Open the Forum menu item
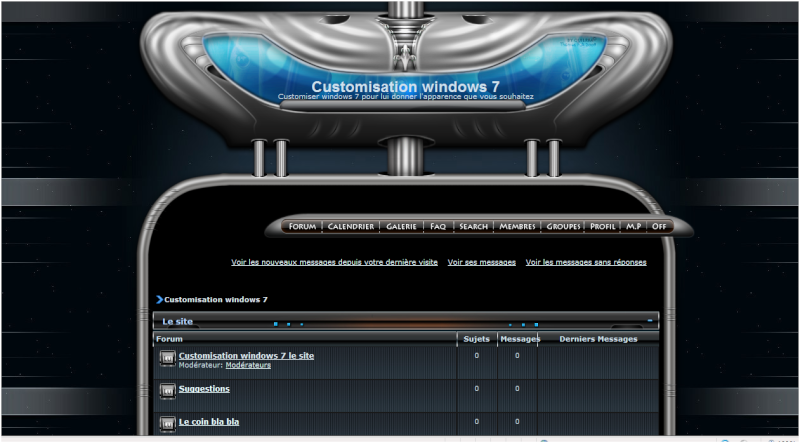The image size is (800, 443). point(302,226)
